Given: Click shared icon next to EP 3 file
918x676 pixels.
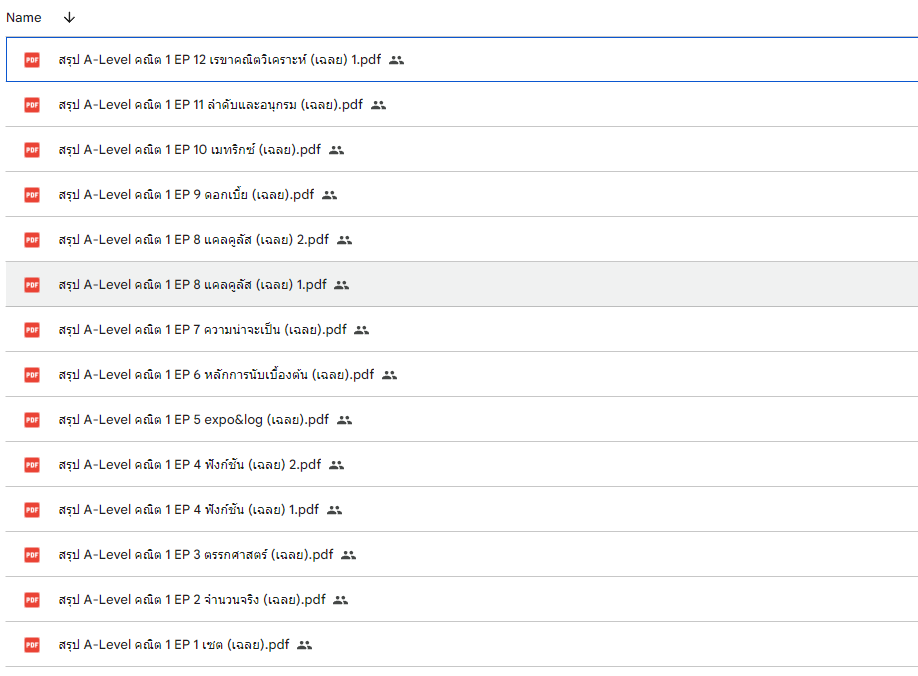Looking at the screenshot, I should click(x=348, y=555).
